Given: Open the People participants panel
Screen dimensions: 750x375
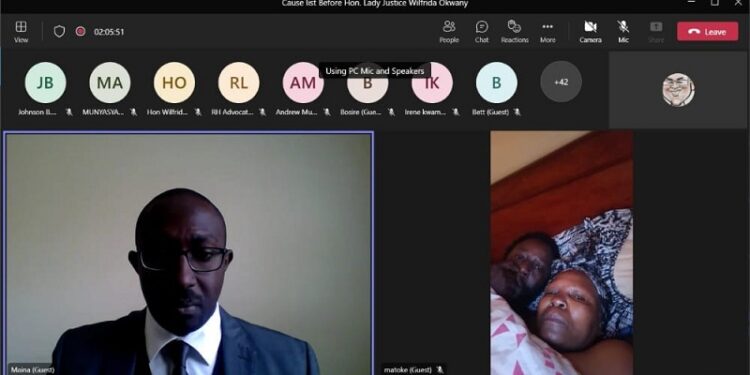Looking at the screenshot, I should 449,32.
